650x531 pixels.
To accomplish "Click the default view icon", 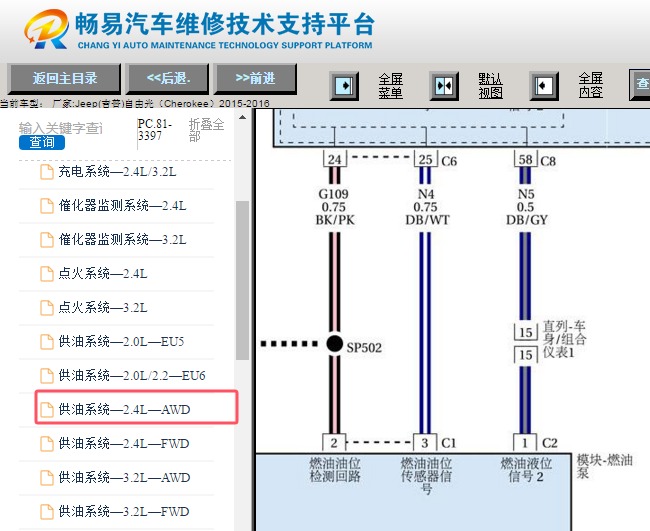I will [444, 86].
